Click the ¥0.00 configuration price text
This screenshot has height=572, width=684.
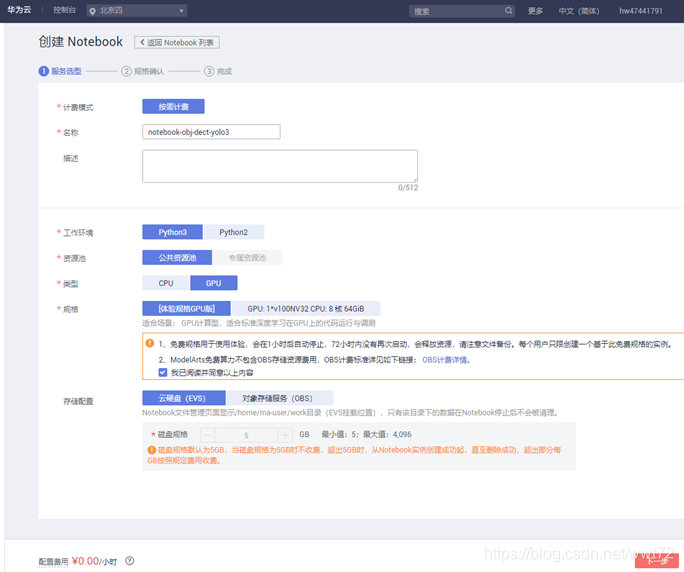click(86, 561)
